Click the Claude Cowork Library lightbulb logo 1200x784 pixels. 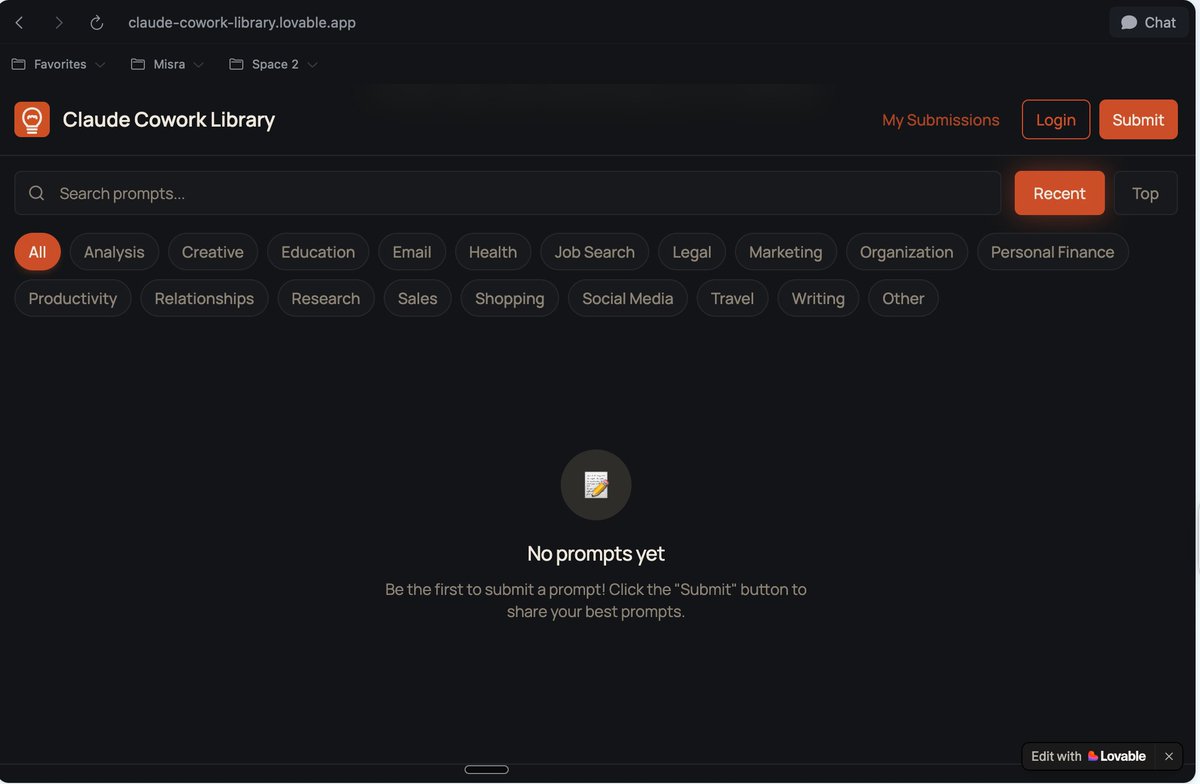pyautogui.click(x=32, y=119)
